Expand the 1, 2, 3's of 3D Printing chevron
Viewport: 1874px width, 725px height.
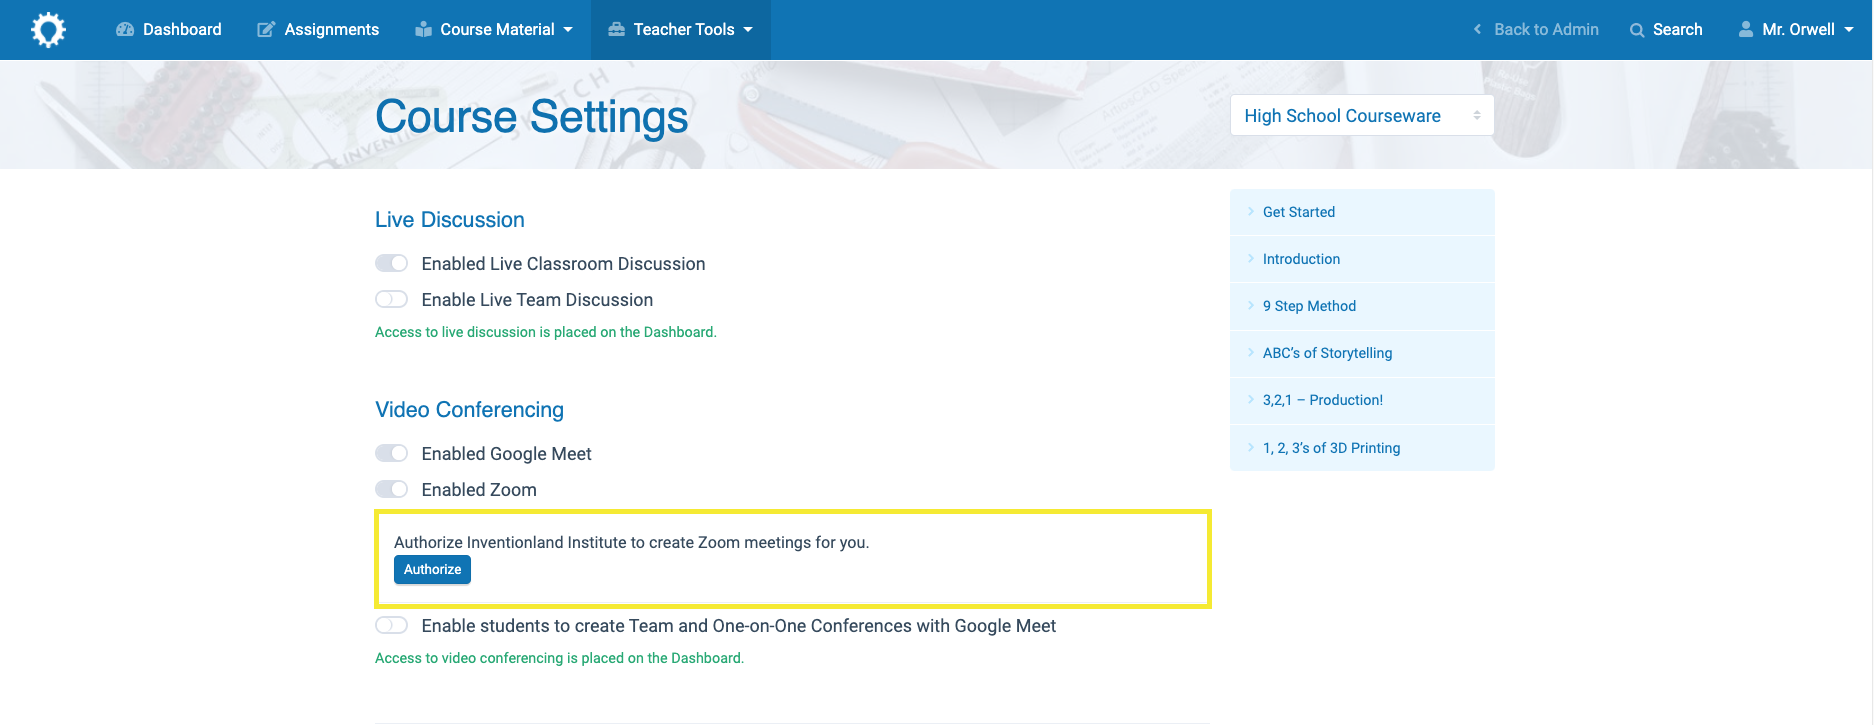(1251, 447)
